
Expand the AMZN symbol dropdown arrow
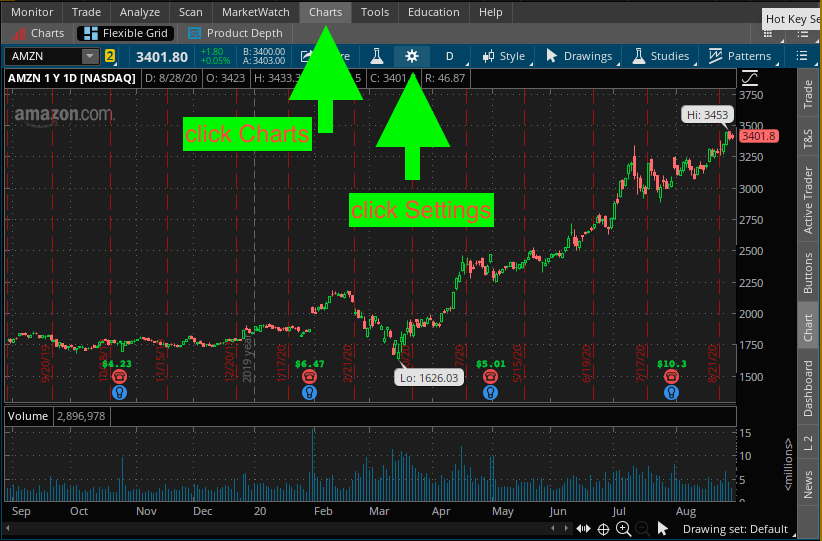90,56
